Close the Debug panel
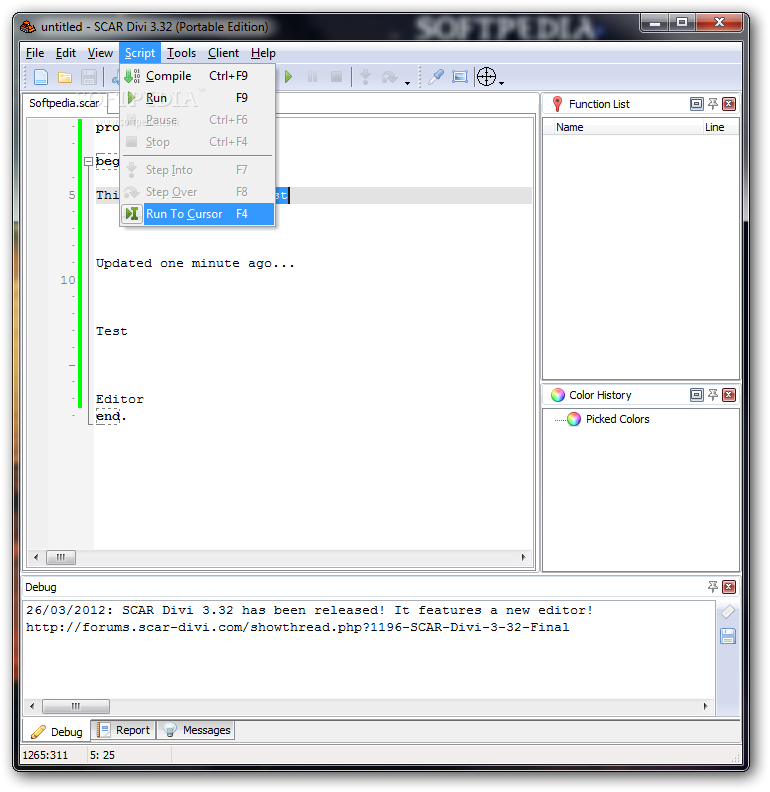Viewport: 770px width, 792px height. (729, 587)
